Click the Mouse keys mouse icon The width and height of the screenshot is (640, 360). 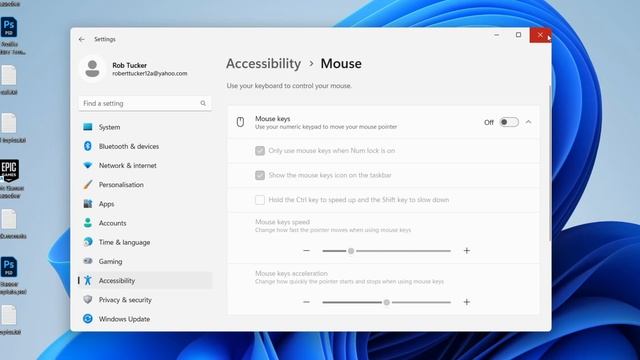pyautogui.click(x=240, y=122)
